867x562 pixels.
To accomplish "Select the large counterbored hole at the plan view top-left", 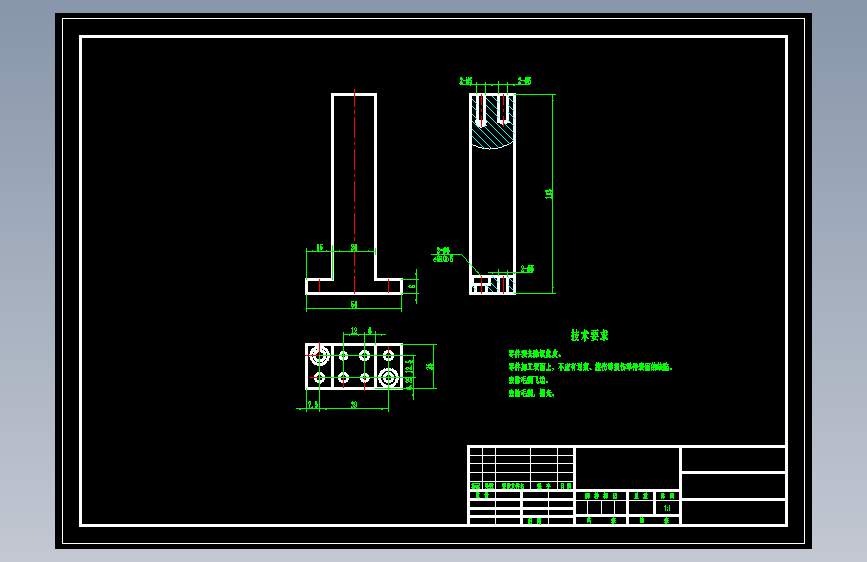I will [319, 355].
